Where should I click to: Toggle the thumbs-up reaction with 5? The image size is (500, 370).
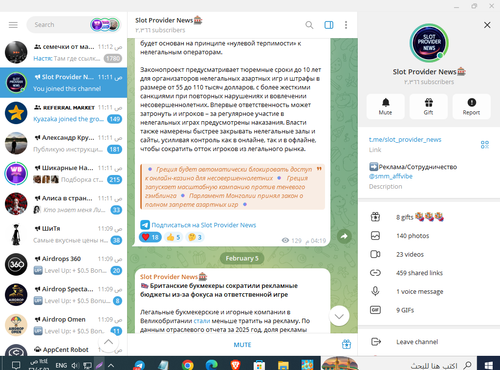(x=174, y=237)
